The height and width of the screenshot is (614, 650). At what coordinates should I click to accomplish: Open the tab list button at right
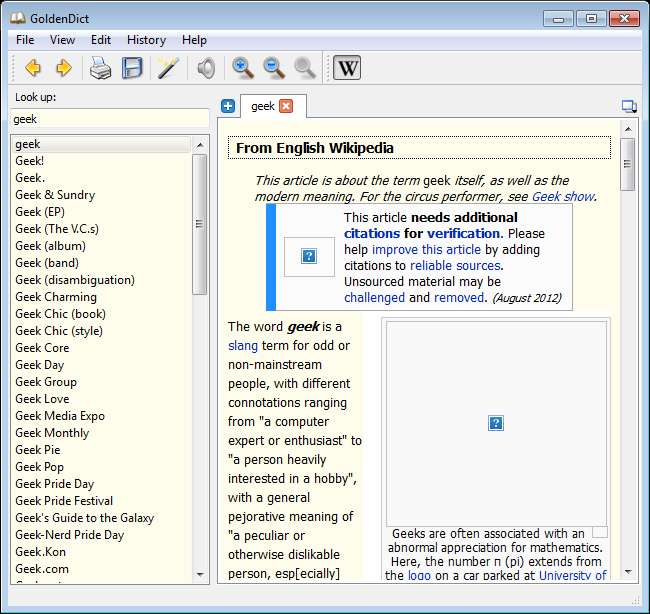(628, 106)
